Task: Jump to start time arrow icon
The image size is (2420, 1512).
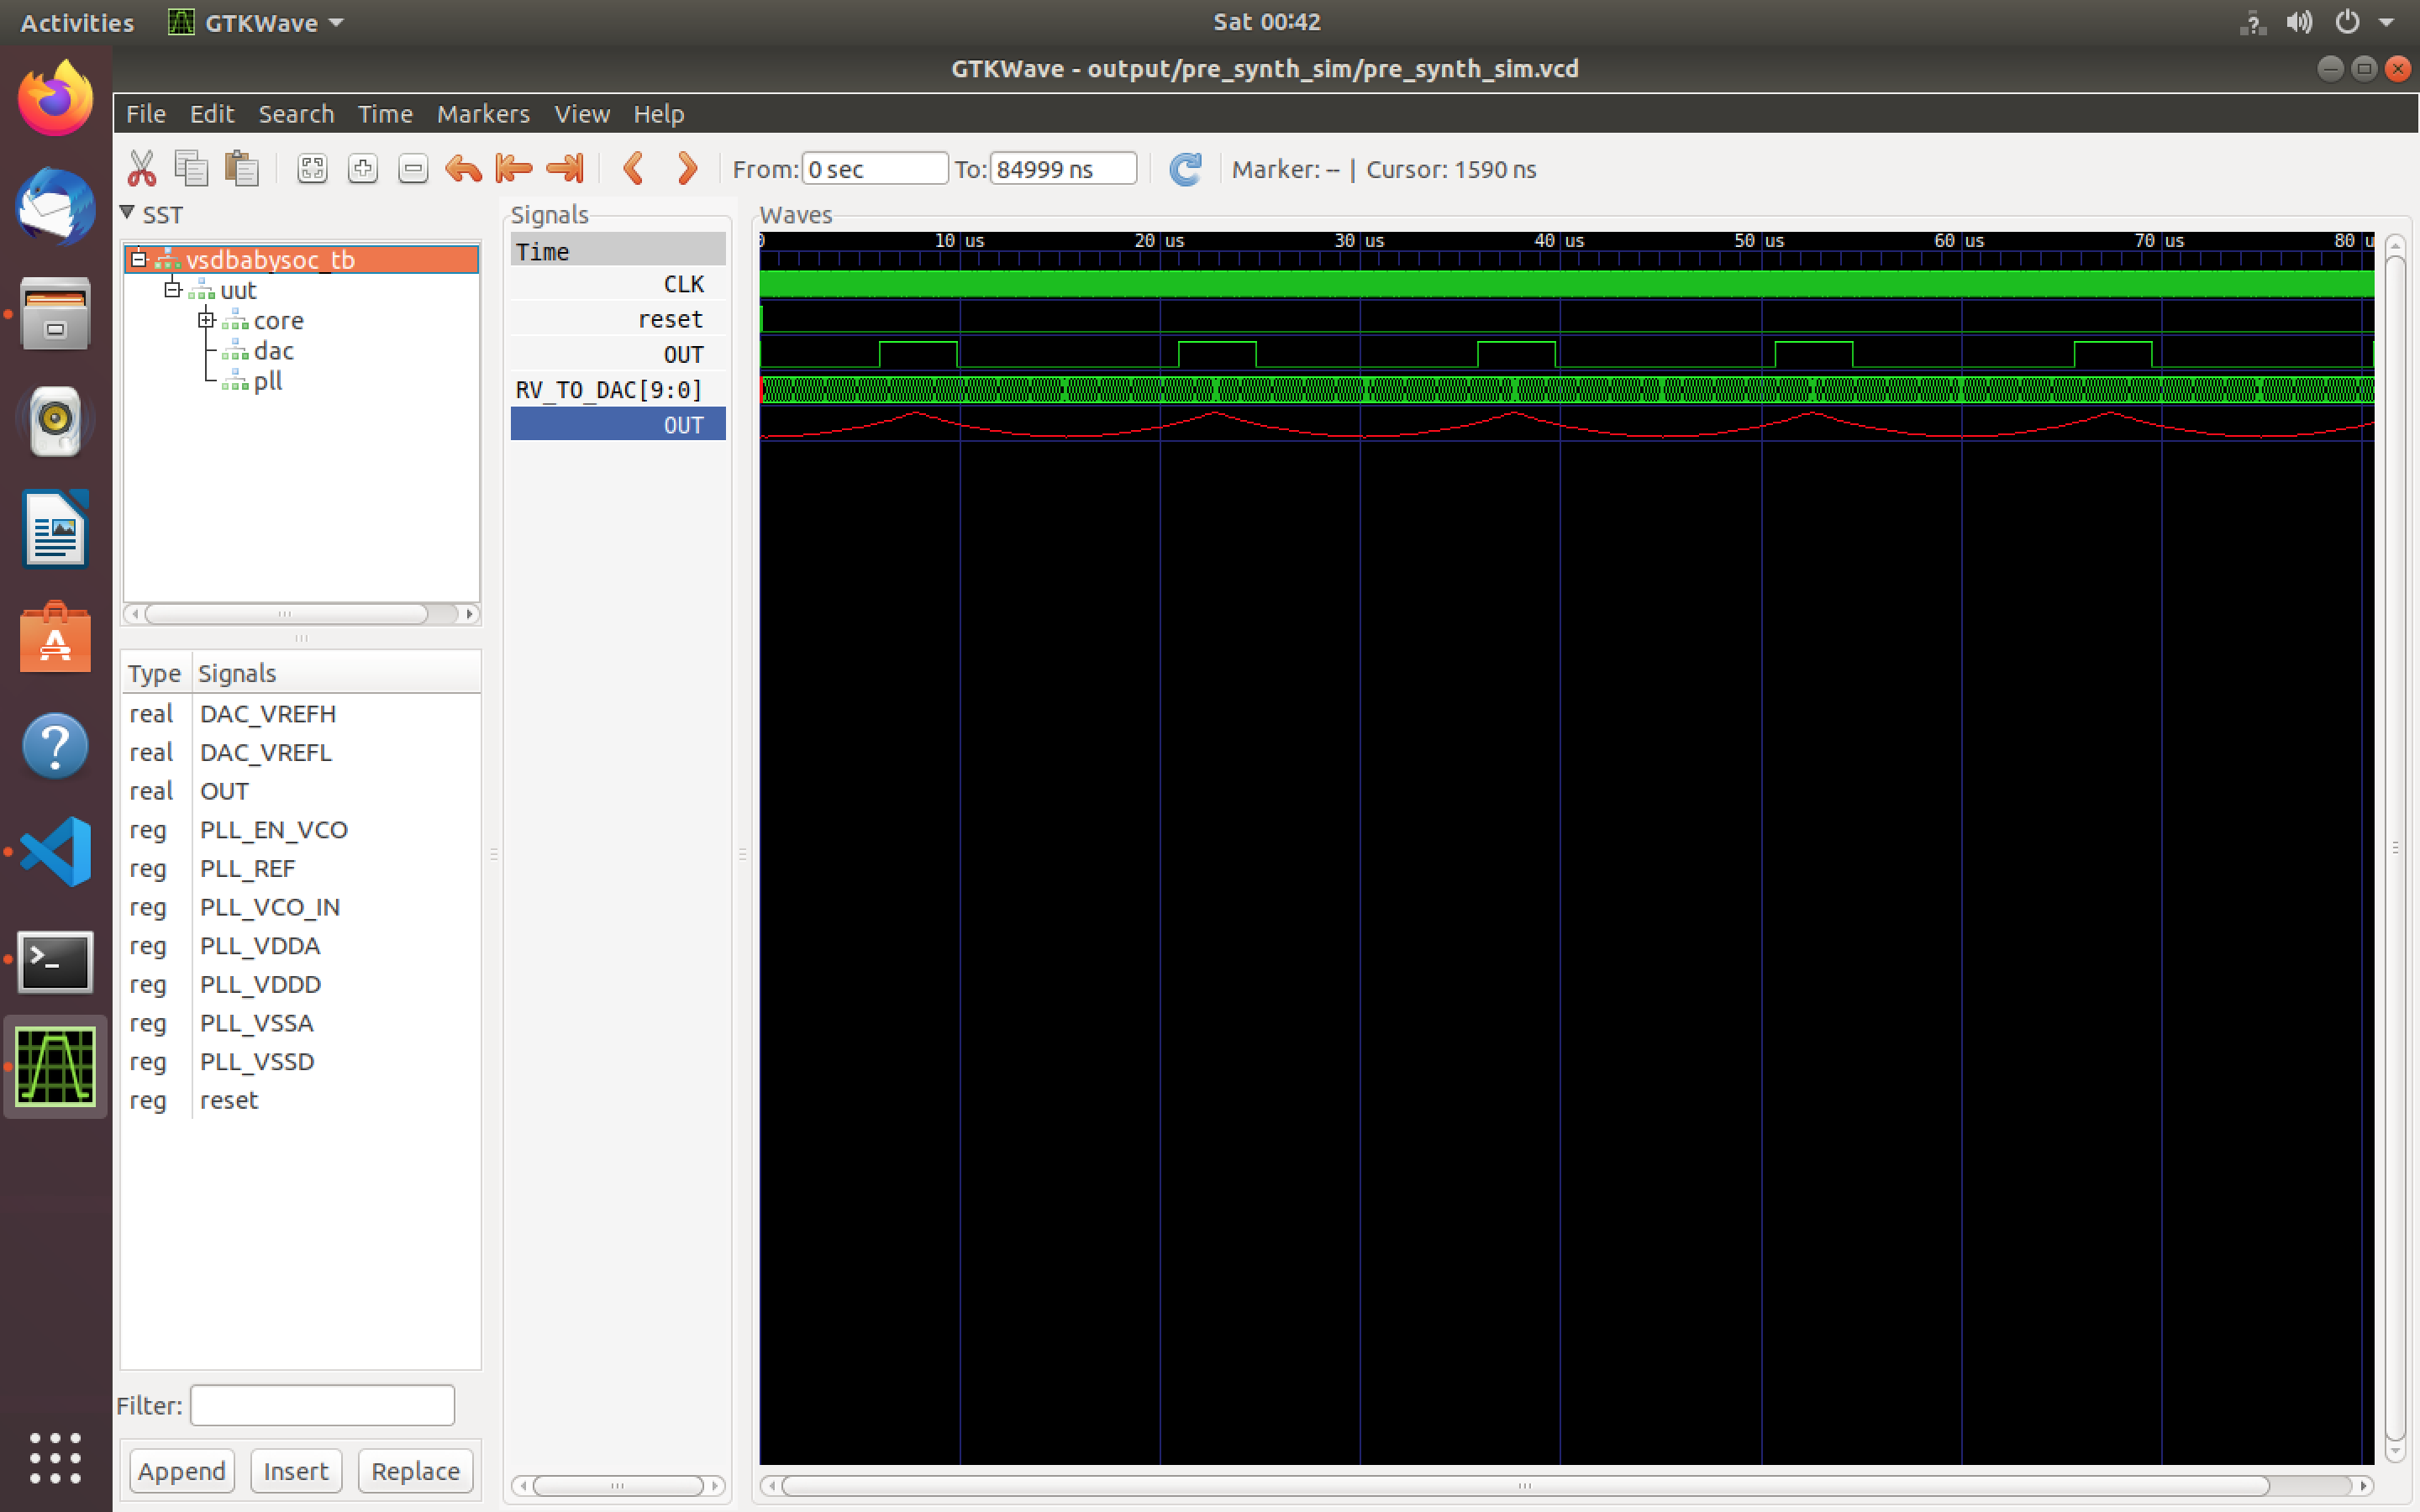Action: (x=514, y=169)
